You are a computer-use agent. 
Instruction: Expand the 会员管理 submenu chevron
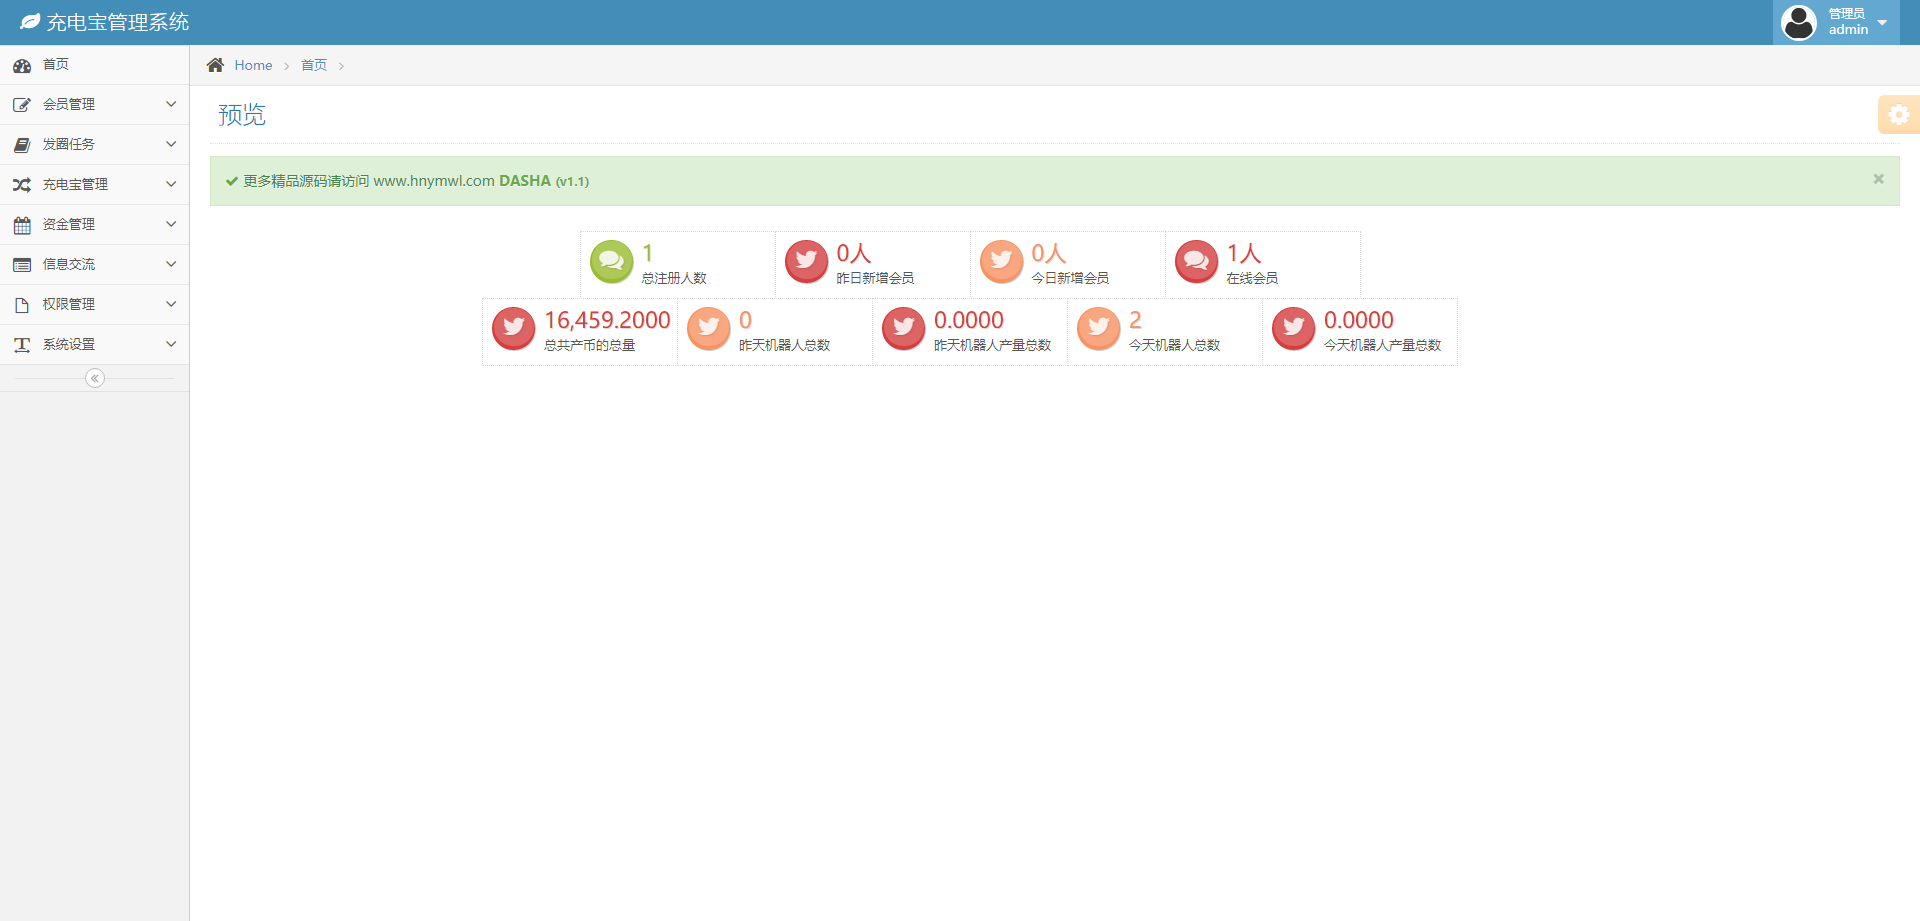171,104
